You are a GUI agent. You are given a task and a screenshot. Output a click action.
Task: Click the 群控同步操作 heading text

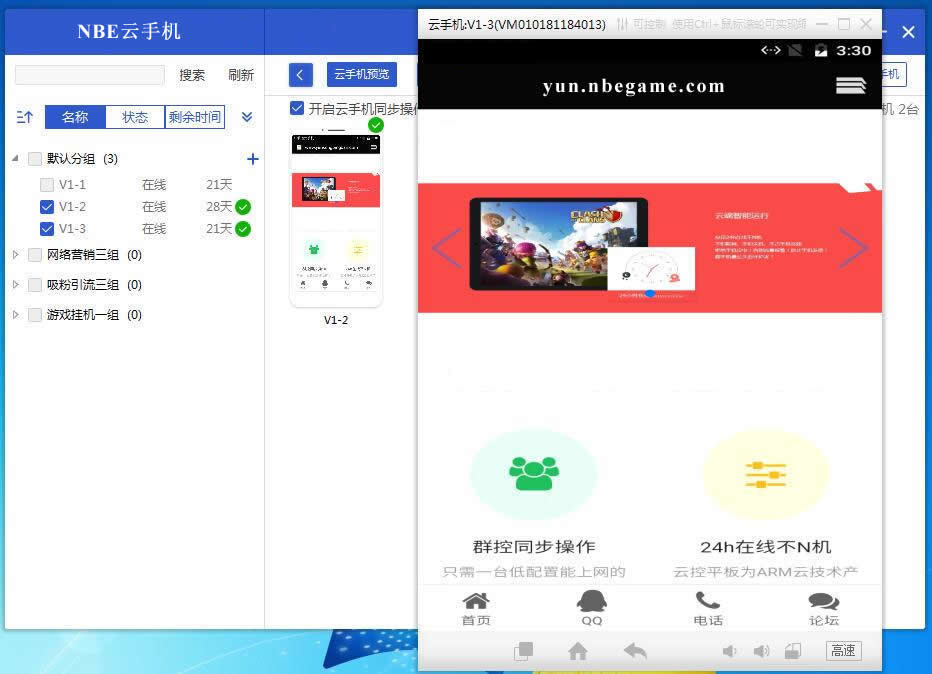click(534, 547)
